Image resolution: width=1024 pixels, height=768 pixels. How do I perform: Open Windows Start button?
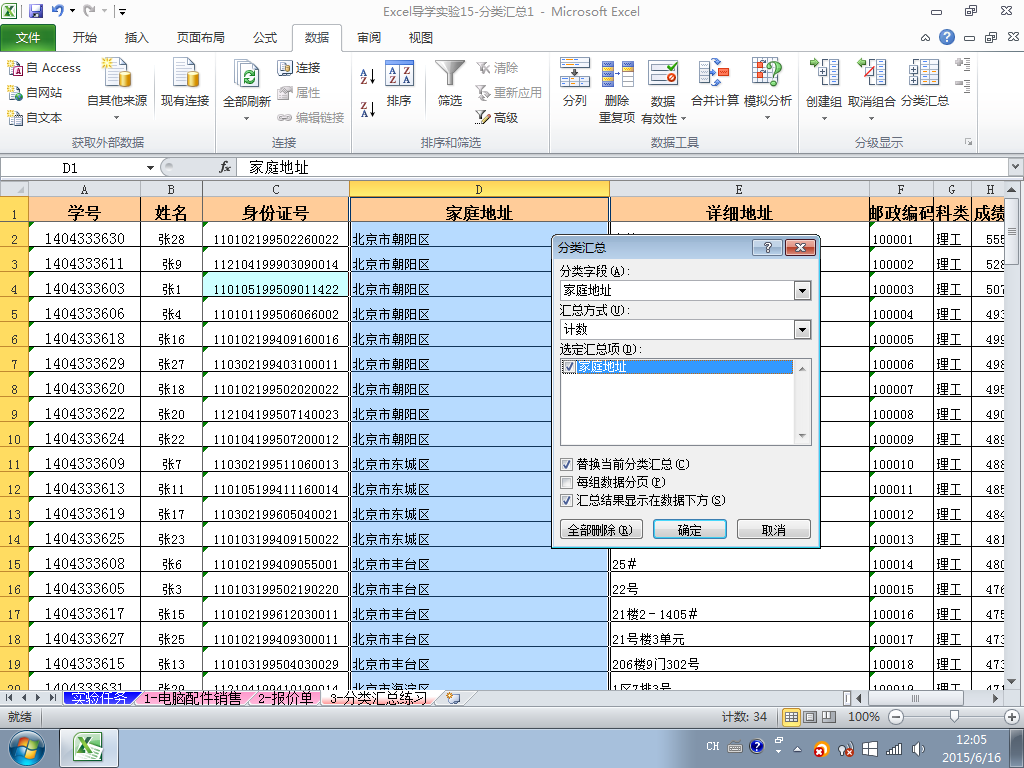(x=27, y=748)
